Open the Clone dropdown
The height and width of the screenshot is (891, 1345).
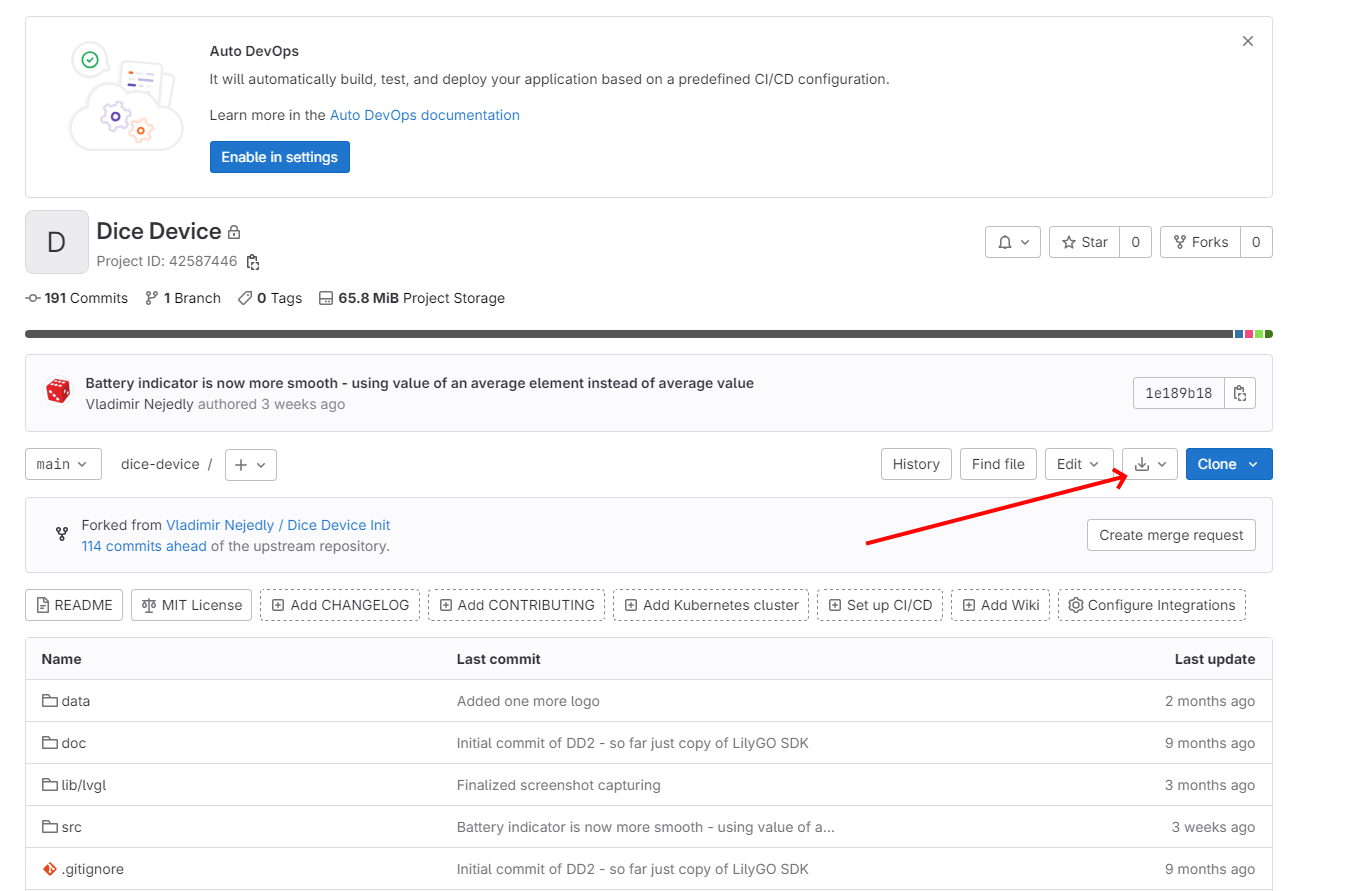[x=1229, y=464]
